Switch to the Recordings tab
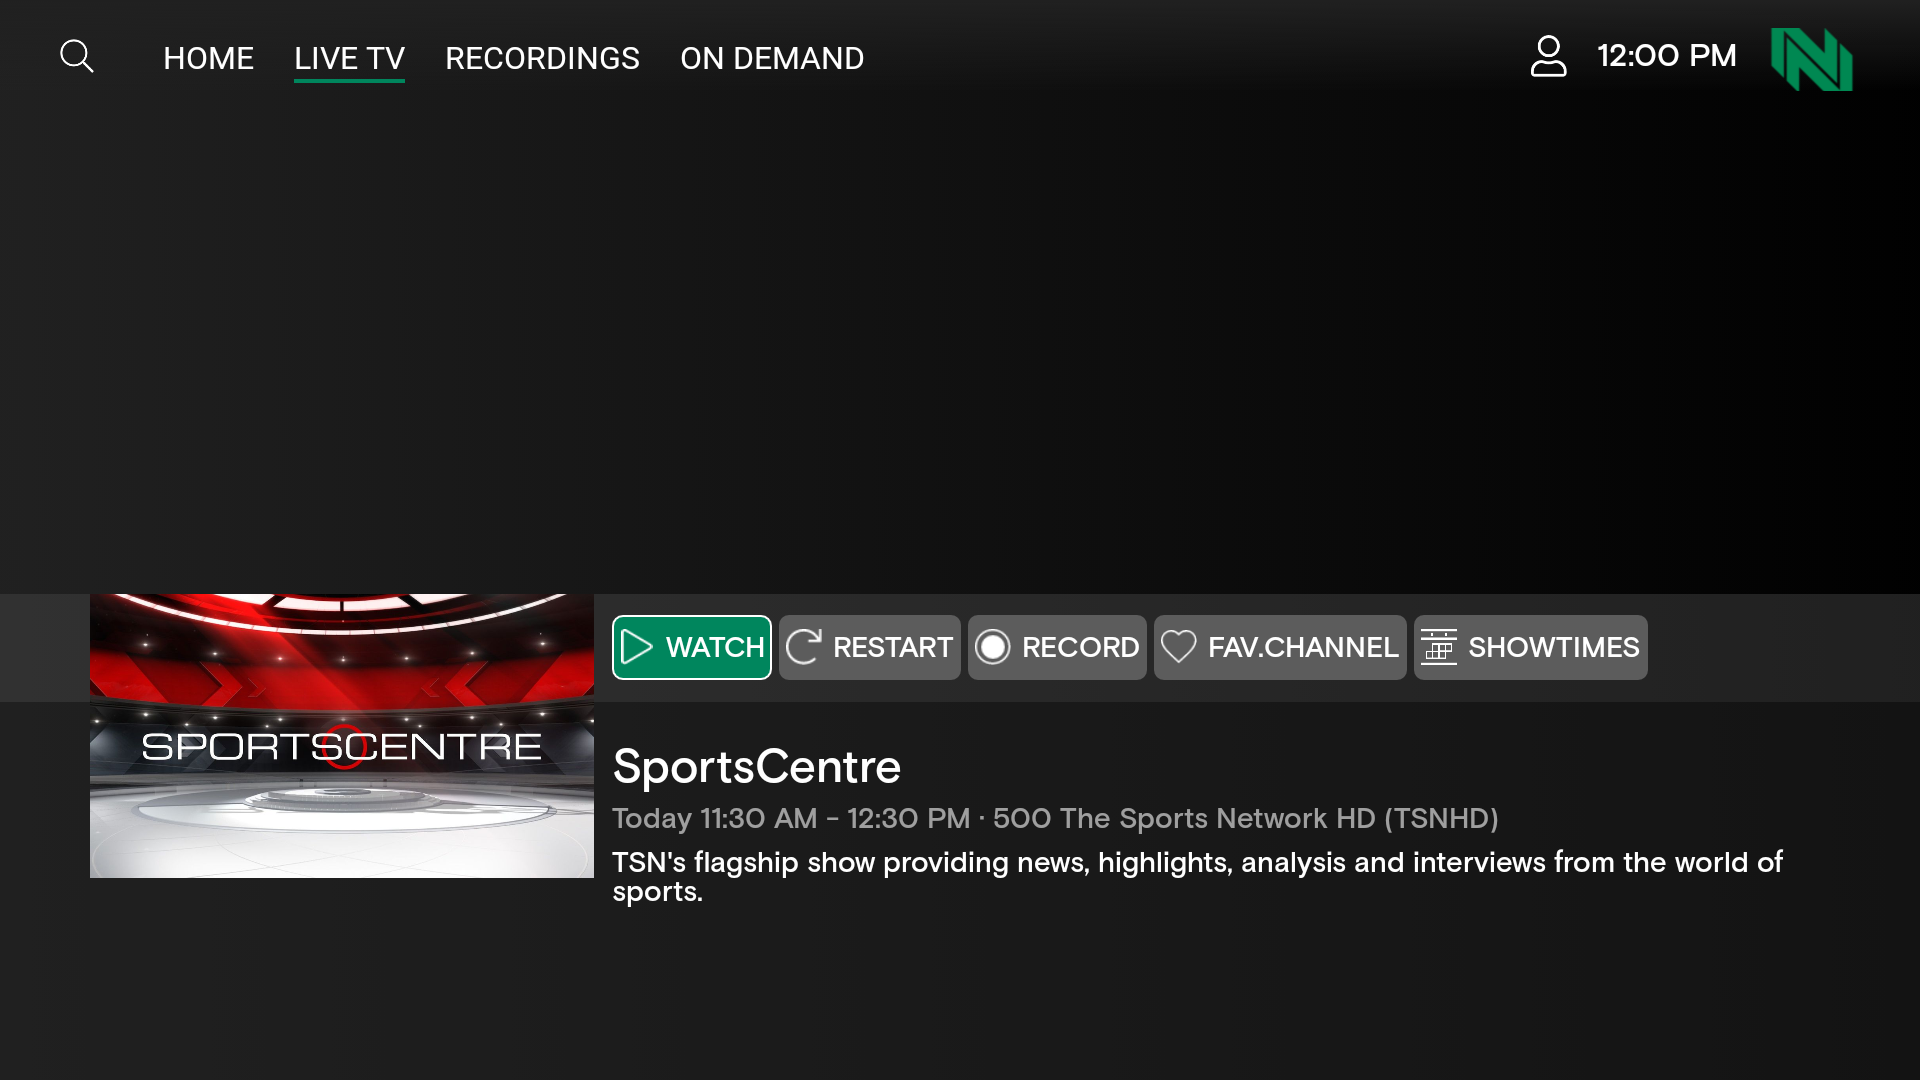Image resolution: width=1920 pixels, height=1080 pixels. (542, 58)
